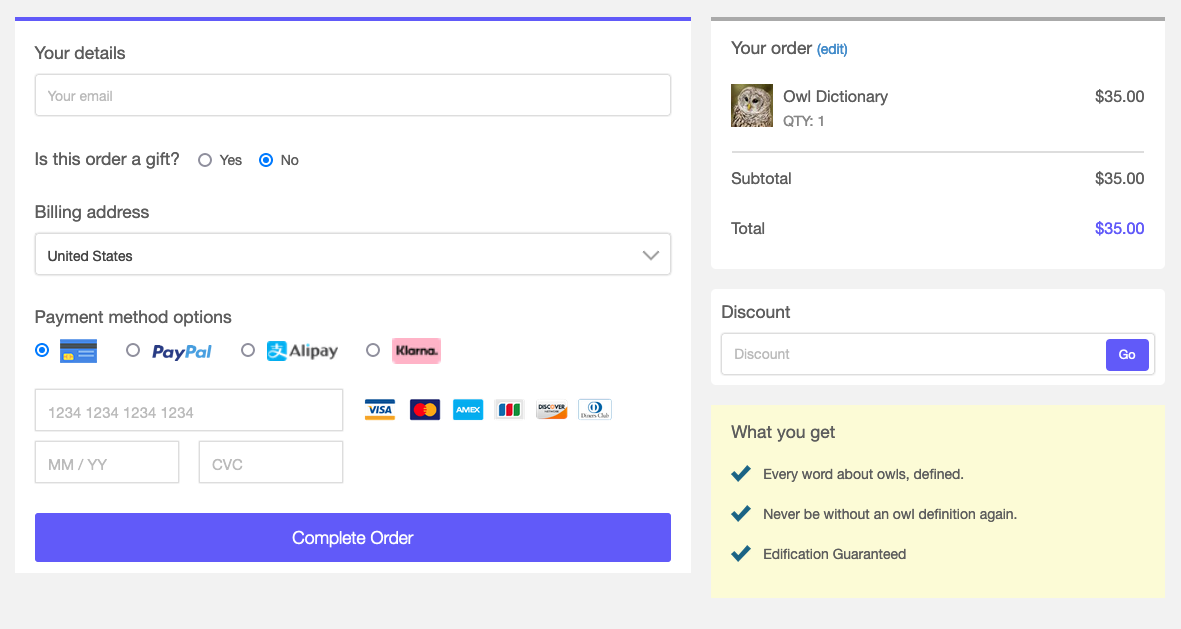This screenshot has height=629, width=1181.
Task: Click the Visa card icon
Action: 380,410
